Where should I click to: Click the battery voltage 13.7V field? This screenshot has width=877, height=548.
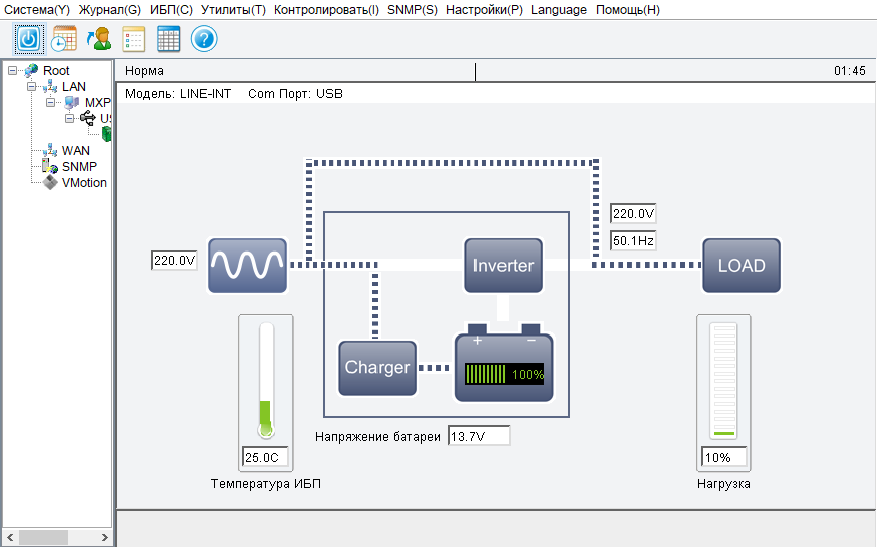click(x=479, y=436)
